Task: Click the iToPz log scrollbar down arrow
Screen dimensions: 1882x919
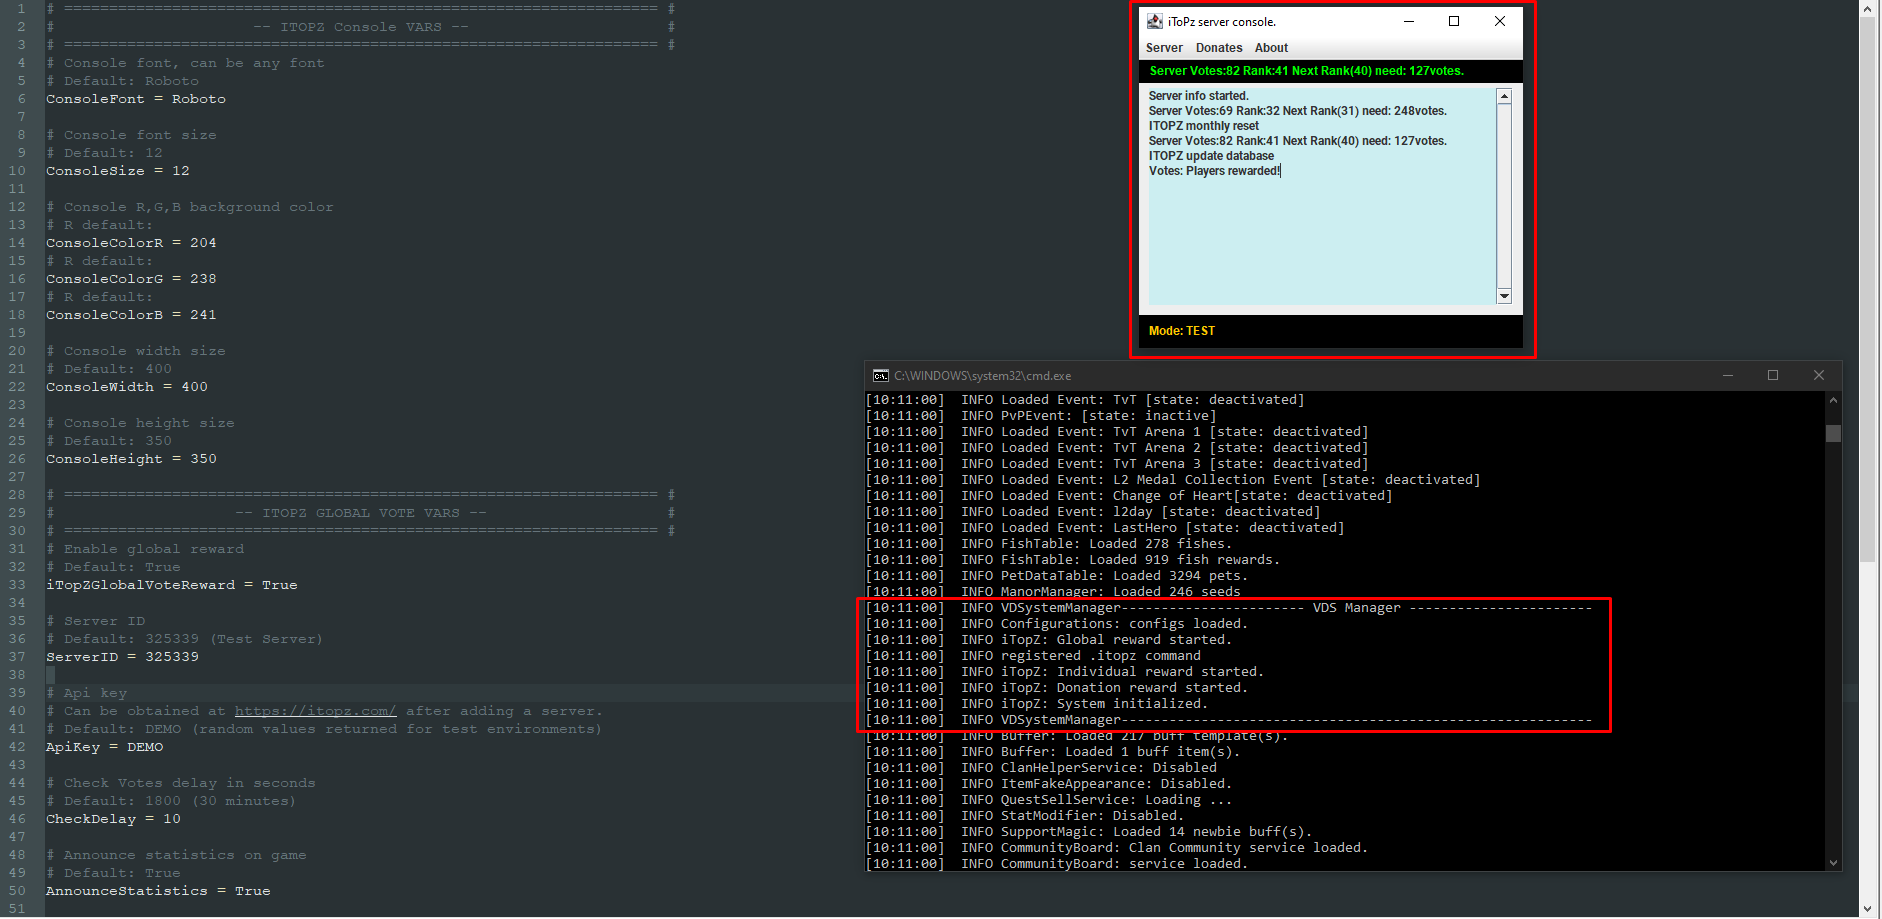Action: pos(1504,296)
